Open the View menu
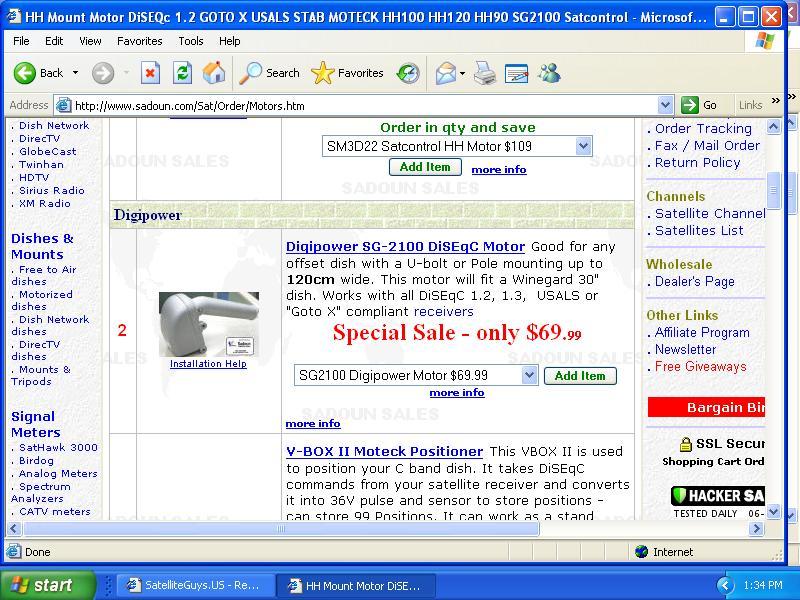The image size is (800, 600). point(90,41)
